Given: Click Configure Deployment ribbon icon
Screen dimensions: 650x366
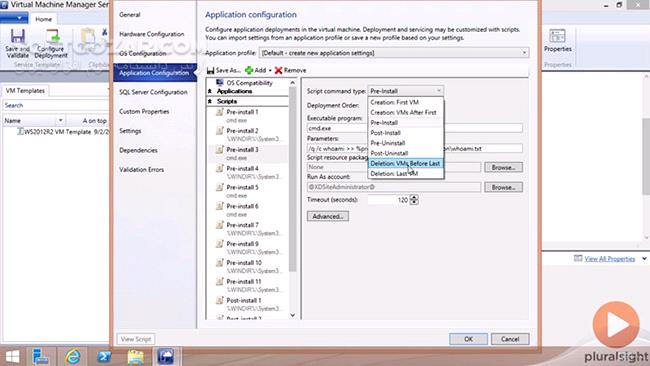Looking at the screenshot, I should click(x=53, y=36).
